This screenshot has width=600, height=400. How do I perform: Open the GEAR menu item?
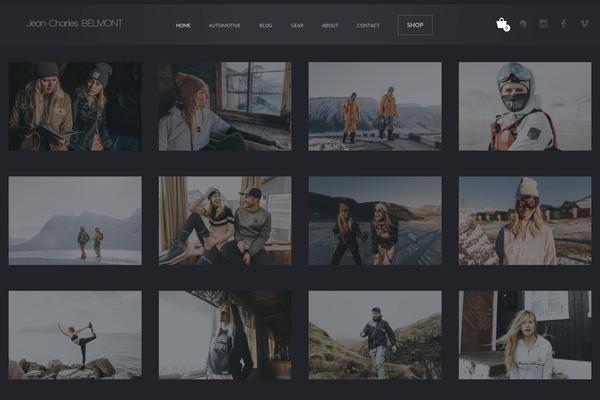297,26
